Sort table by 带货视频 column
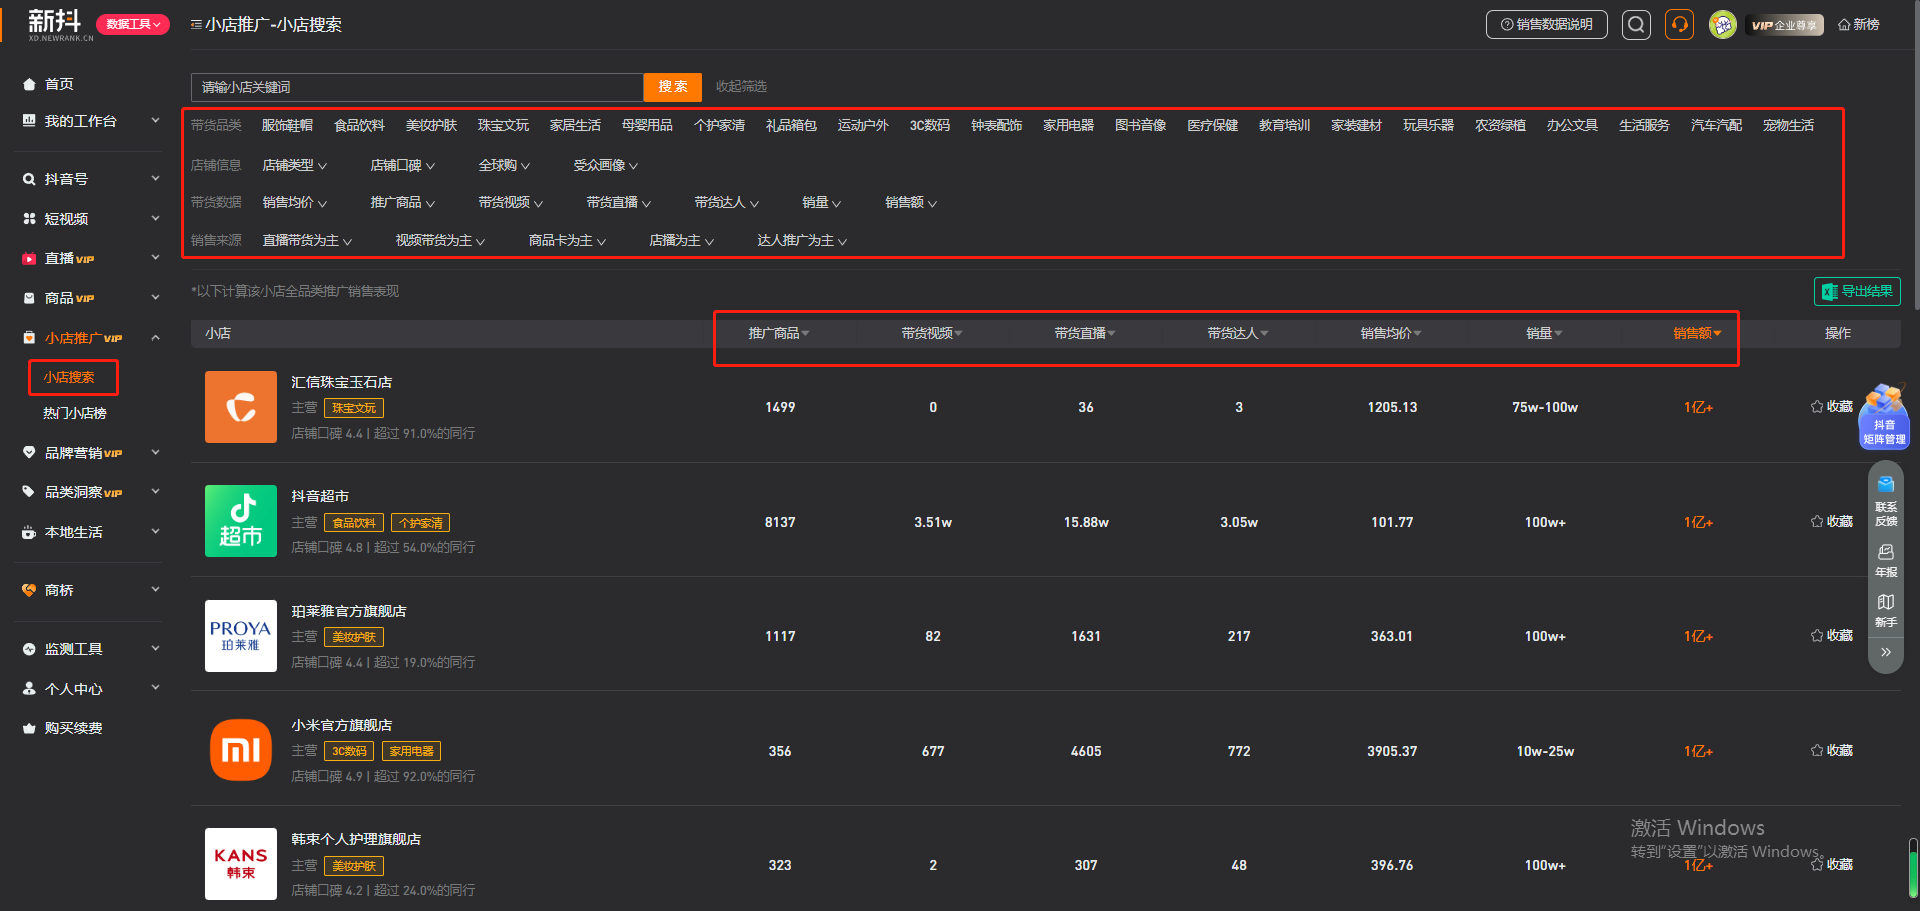This screenshot has width=1920, height=911. [932, 333]
